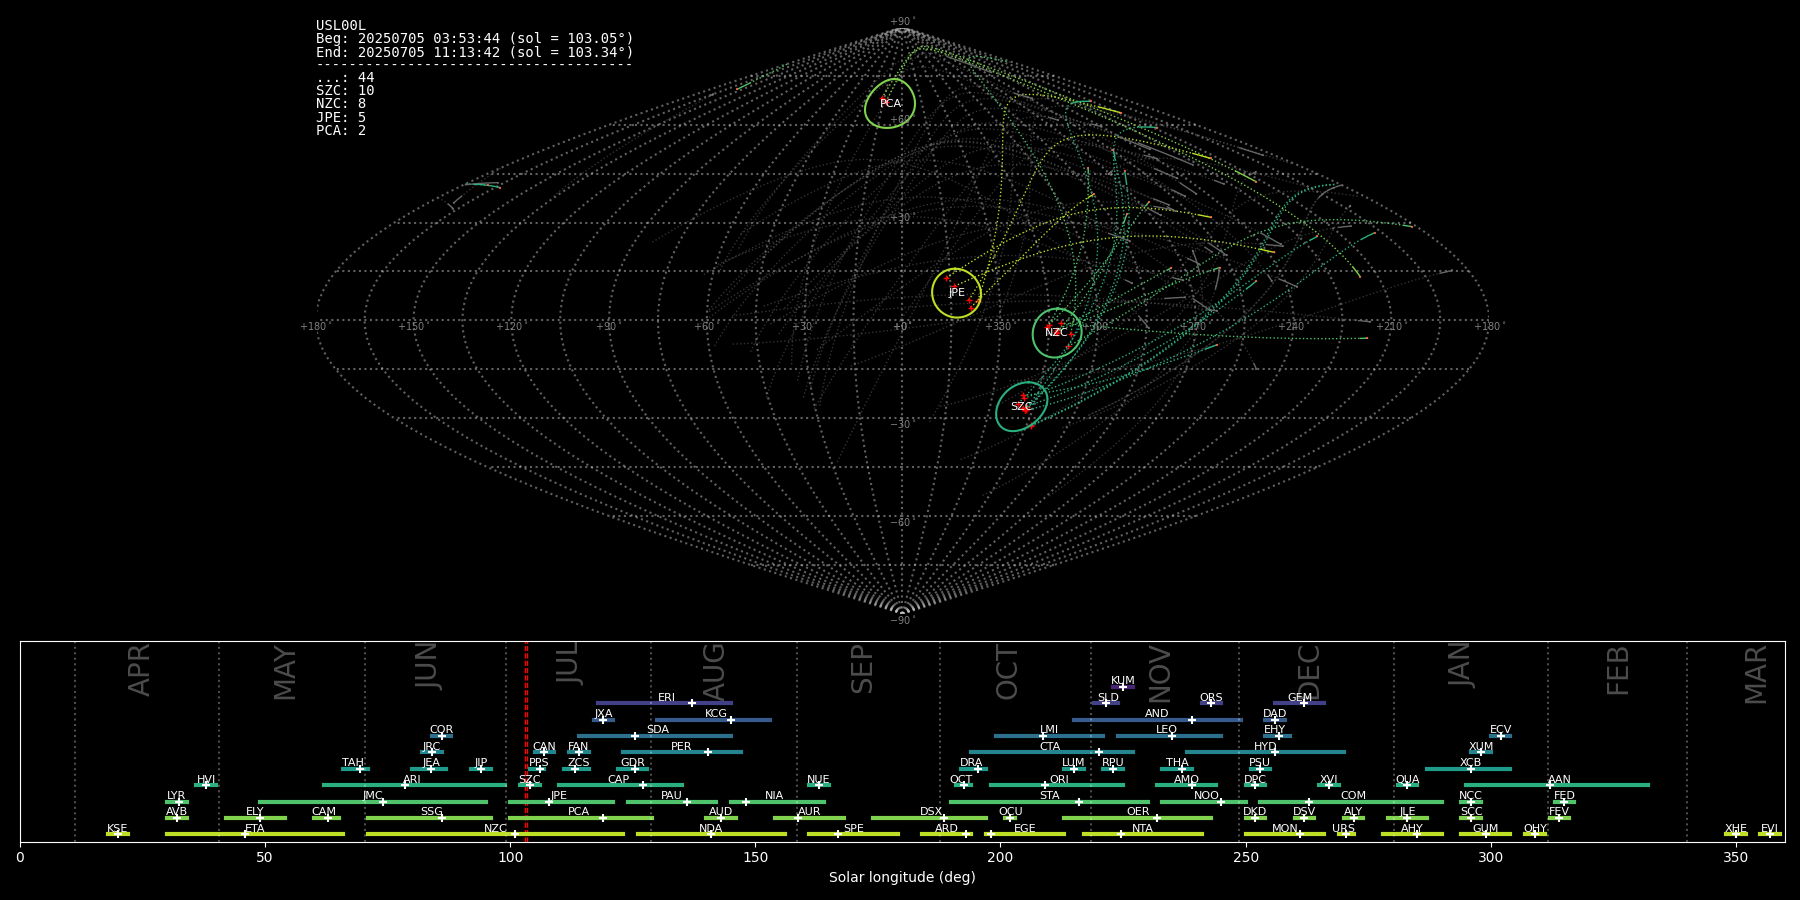Click the NDA shower bar label
Screen dimensions: 1800x900
[x=710, y=829]
